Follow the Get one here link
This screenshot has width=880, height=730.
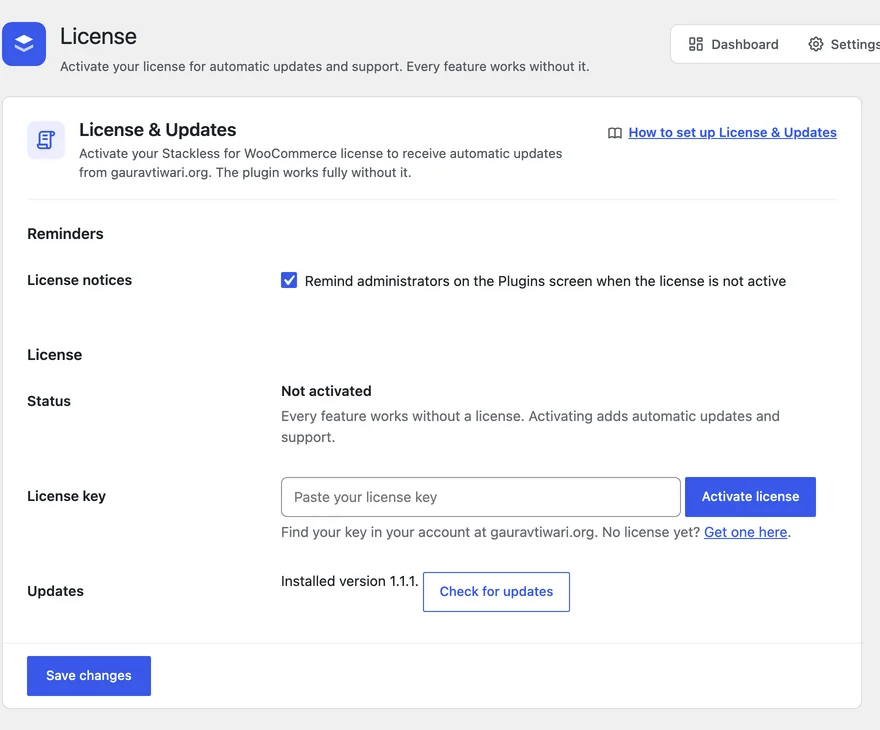745,532
